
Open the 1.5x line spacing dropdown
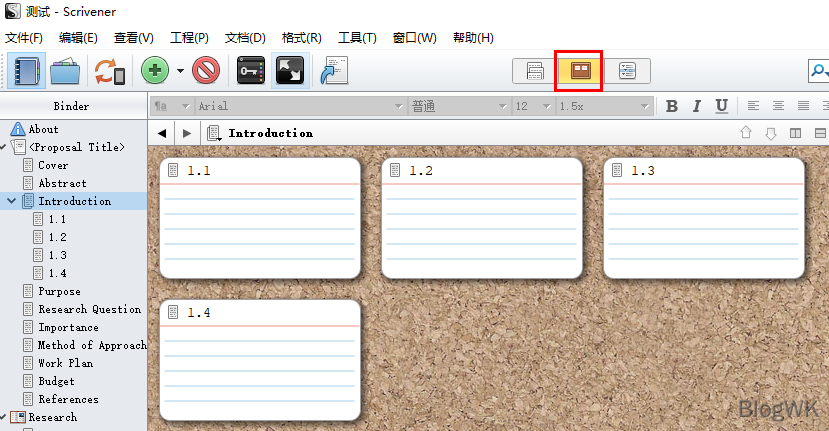tap(604, 106)
